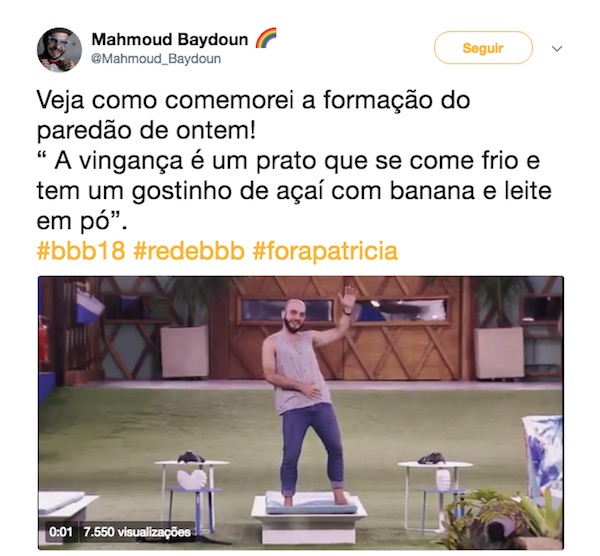Open the Mahmoud Baydoun display name link
The image size is (600, 556).
[170, 39]
